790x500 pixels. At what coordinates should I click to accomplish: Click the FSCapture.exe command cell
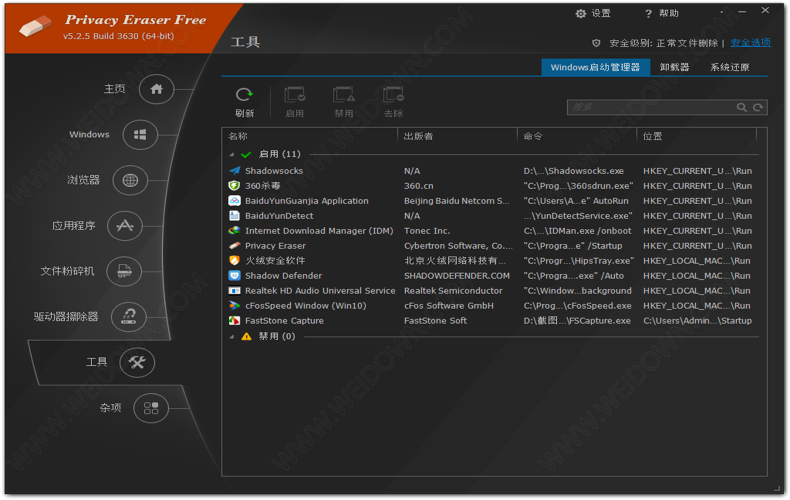tap(577, 321)
